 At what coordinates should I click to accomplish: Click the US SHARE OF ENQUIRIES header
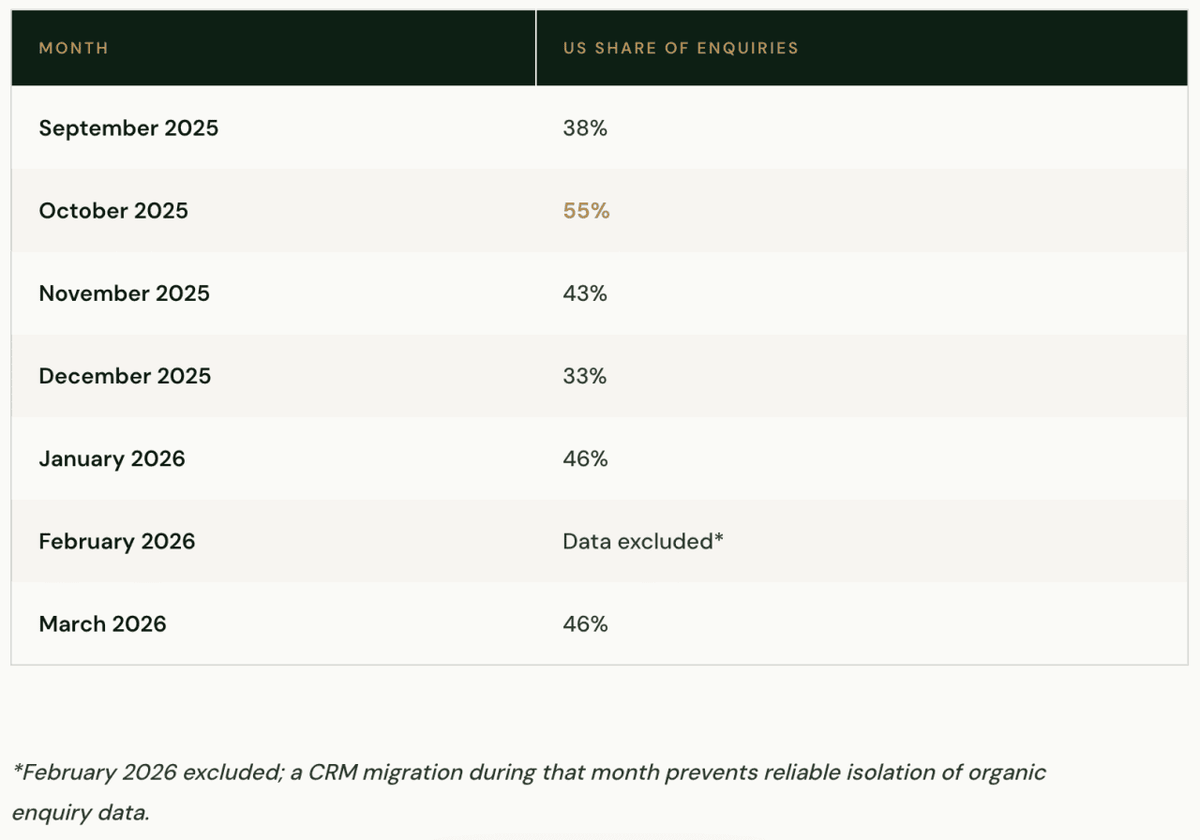681,48
